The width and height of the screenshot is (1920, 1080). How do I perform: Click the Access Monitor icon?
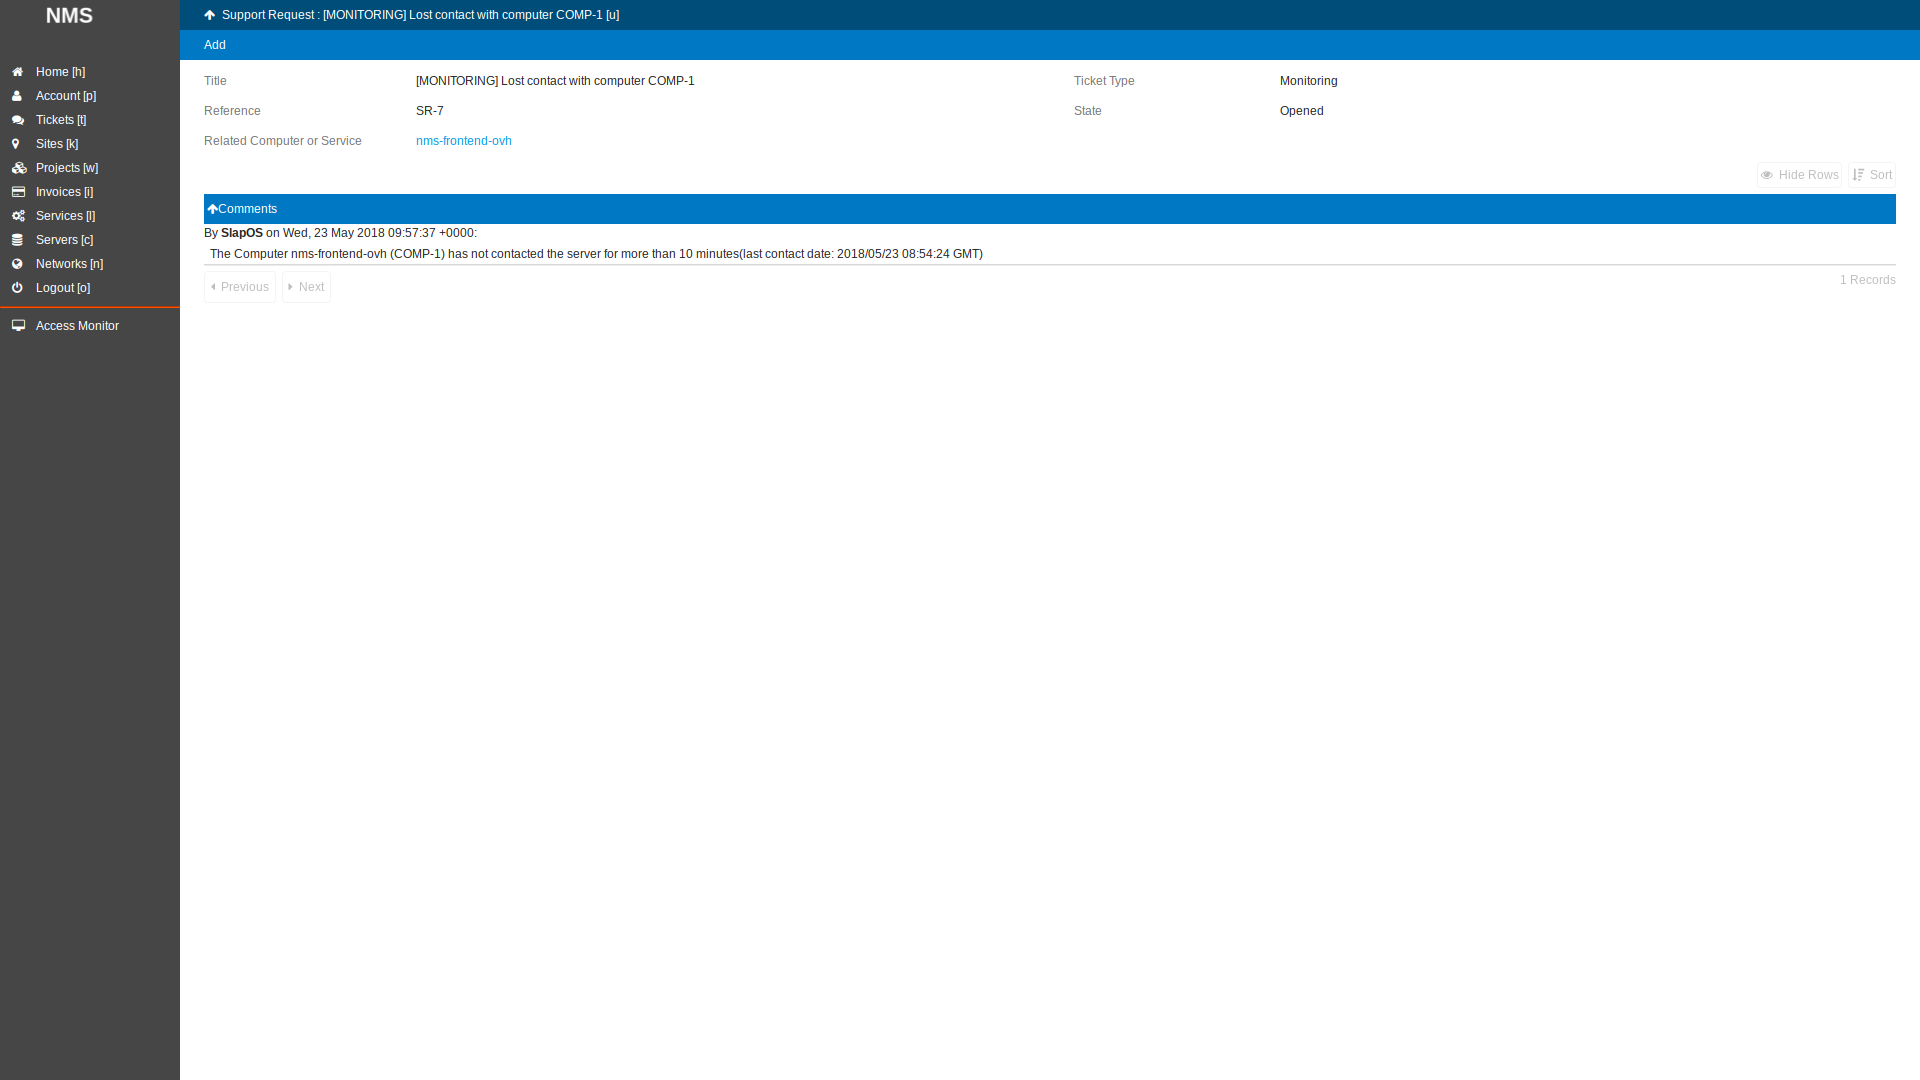pos(18,326)
